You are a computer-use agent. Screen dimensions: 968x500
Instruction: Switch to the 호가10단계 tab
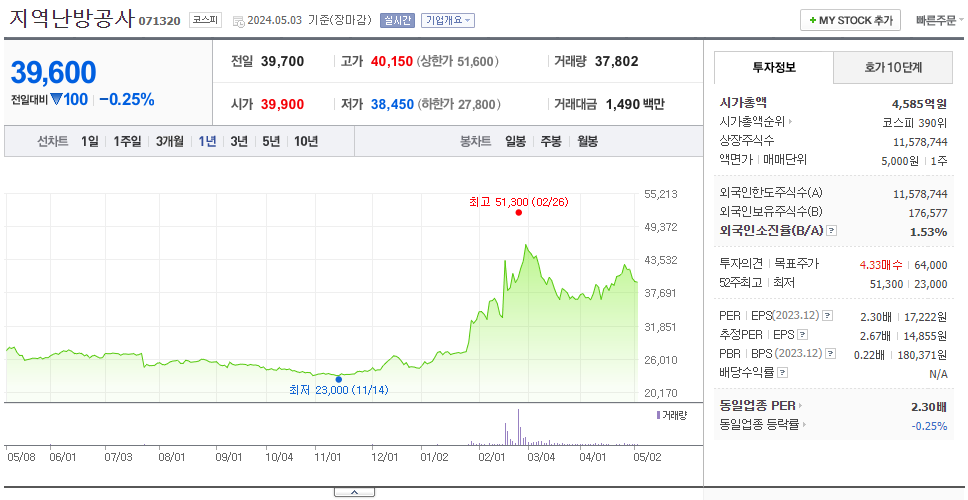tap(893, 67)
